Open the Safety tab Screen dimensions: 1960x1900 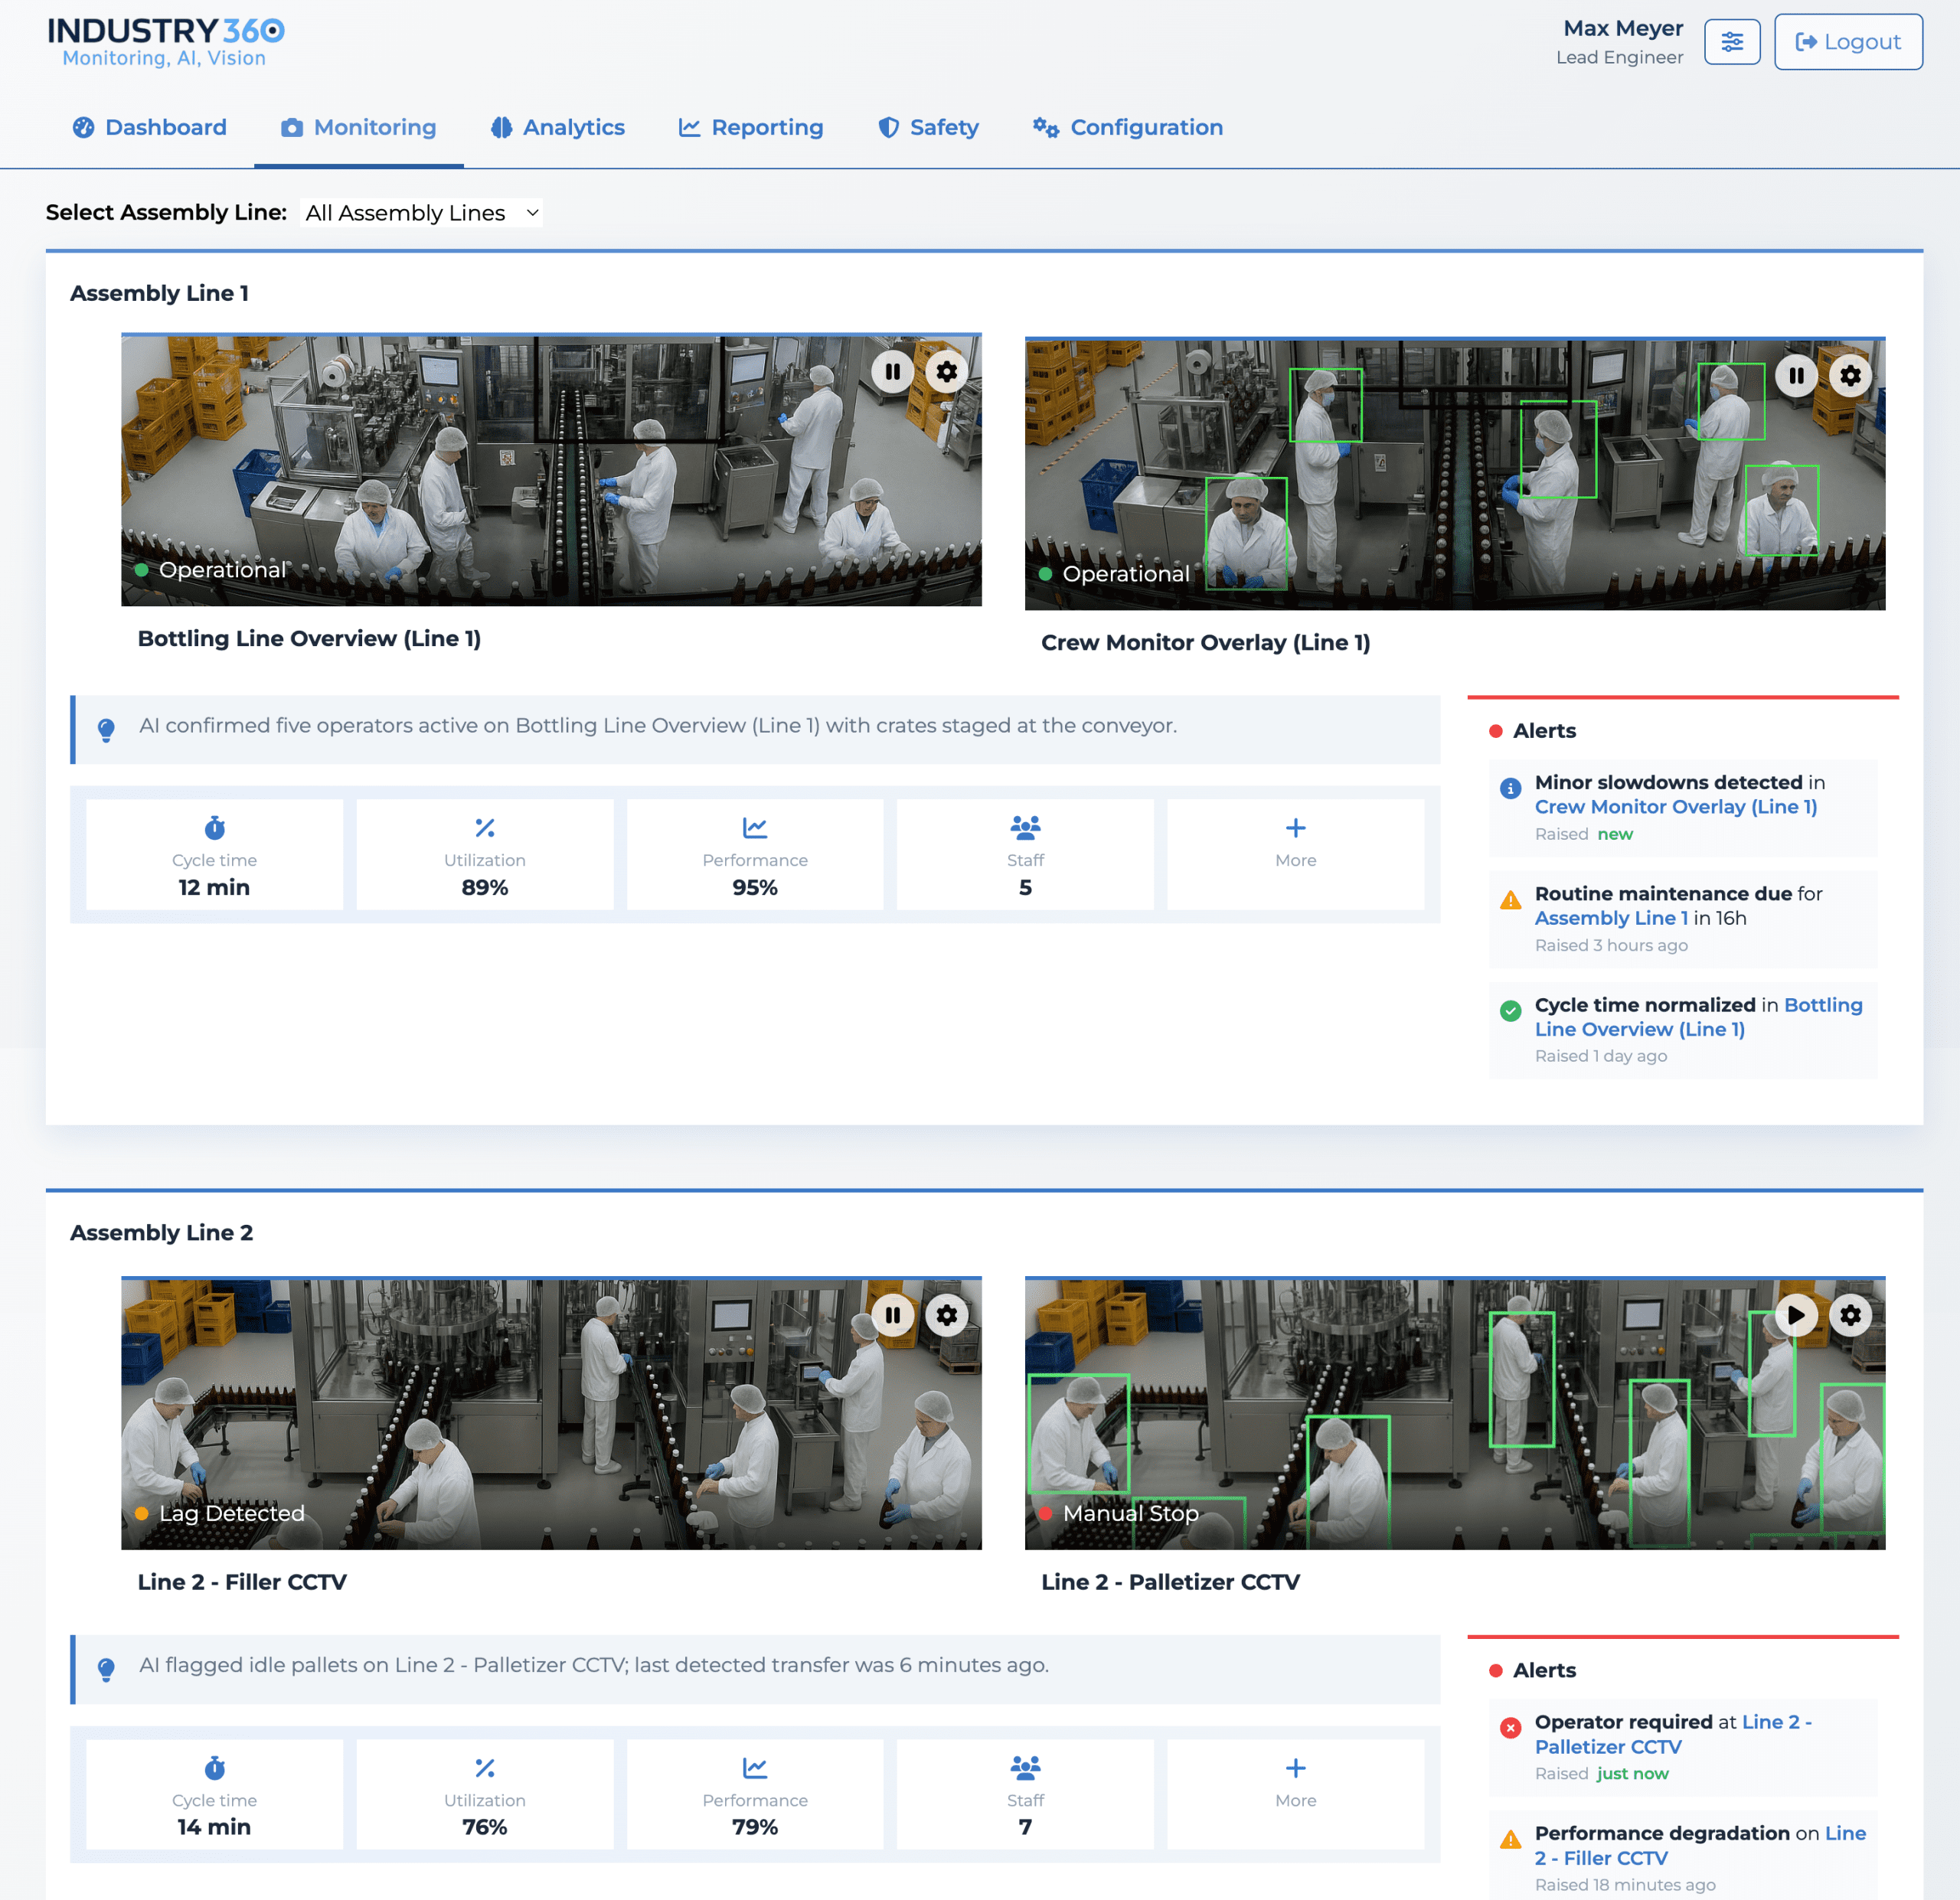(x=928, y=128)
